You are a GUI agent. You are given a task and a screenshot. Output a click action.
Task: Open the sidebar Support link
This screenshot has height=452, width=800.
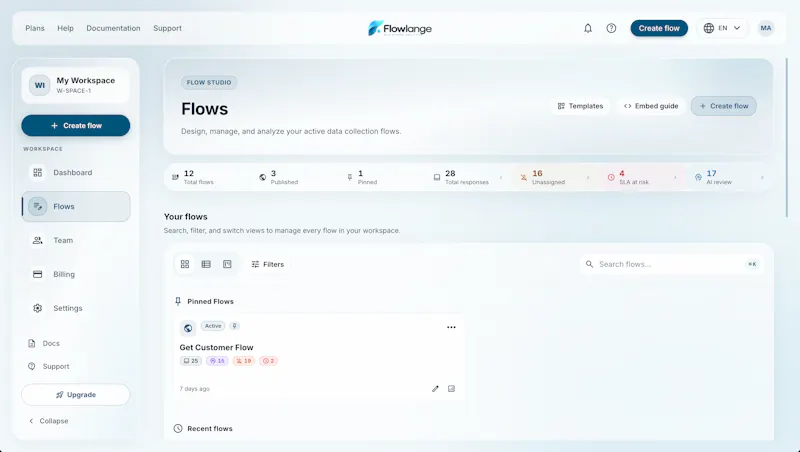pos(48,366)
